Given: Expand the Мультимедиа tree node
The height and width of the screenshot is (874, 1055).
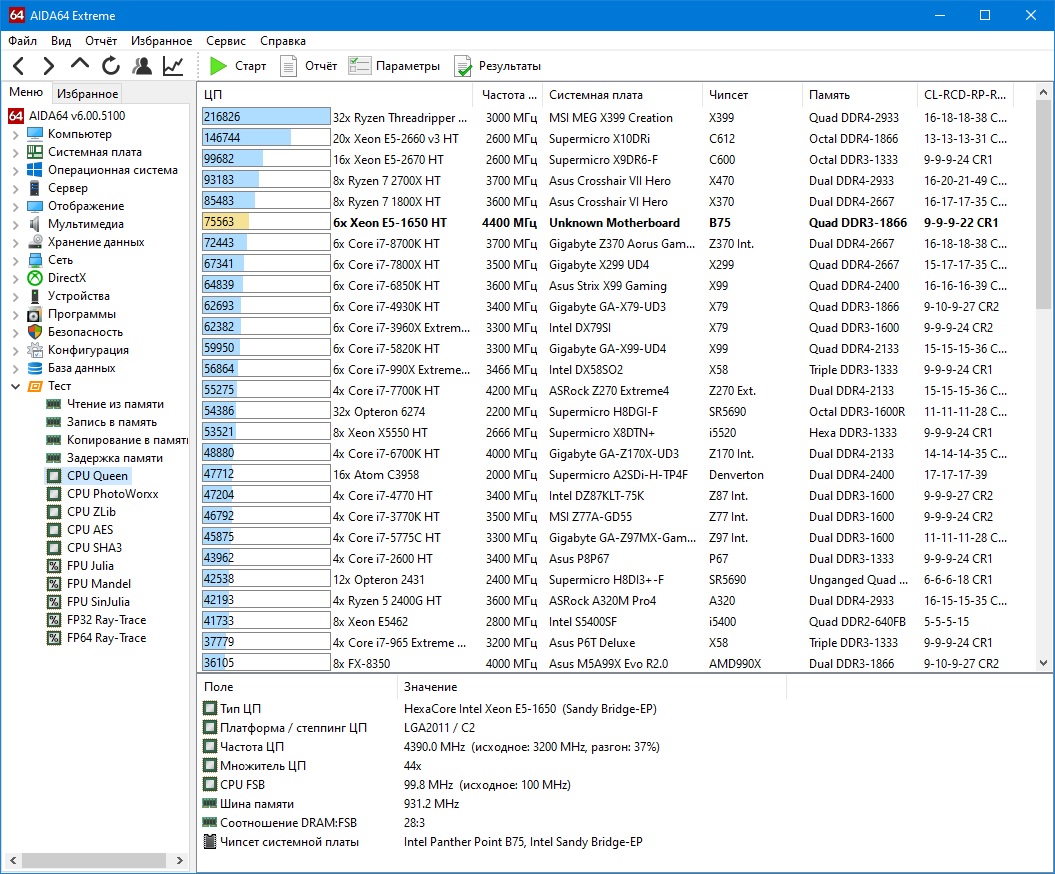Looking at the screenshot, I should [x=15, y=225].
